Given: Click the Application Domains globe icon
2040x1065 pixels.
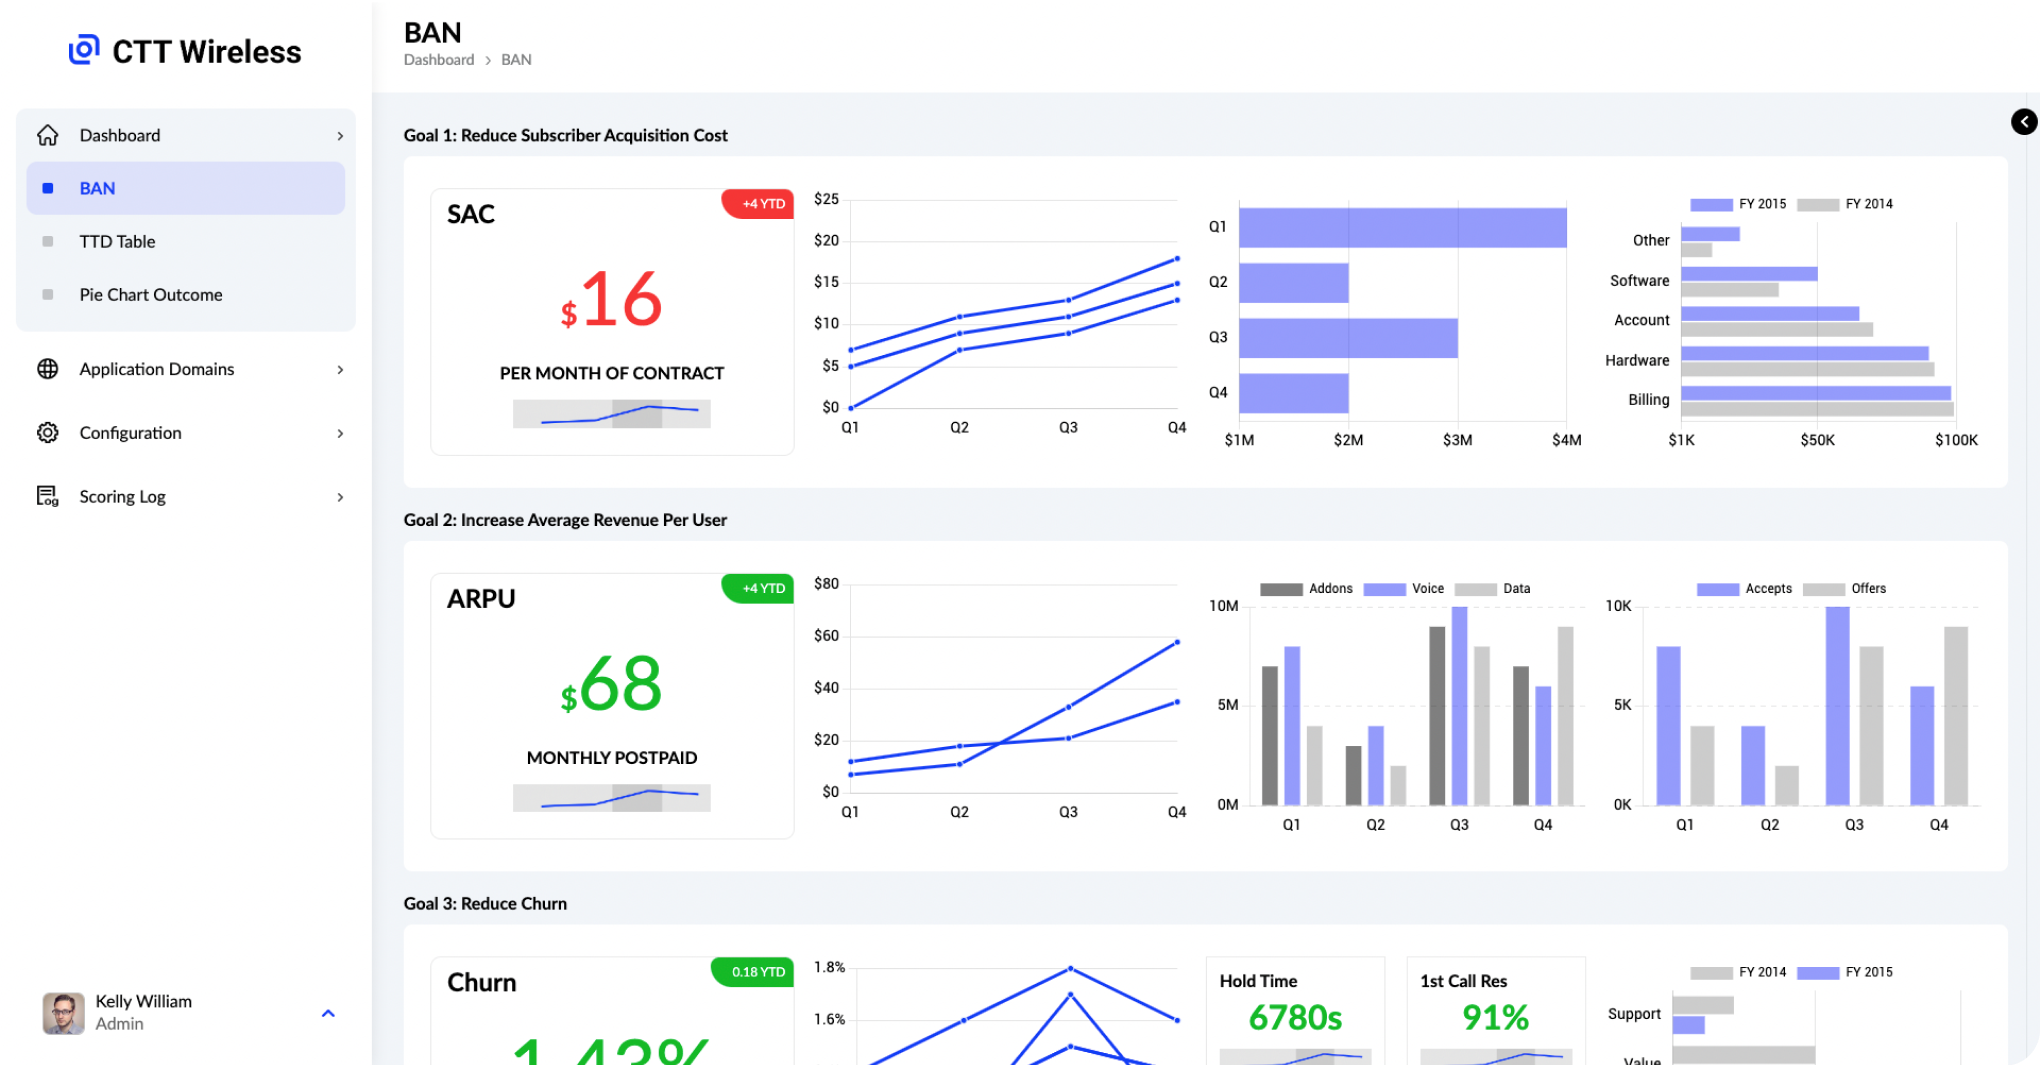Looking at the screenshot, I should tap(47, 369).
